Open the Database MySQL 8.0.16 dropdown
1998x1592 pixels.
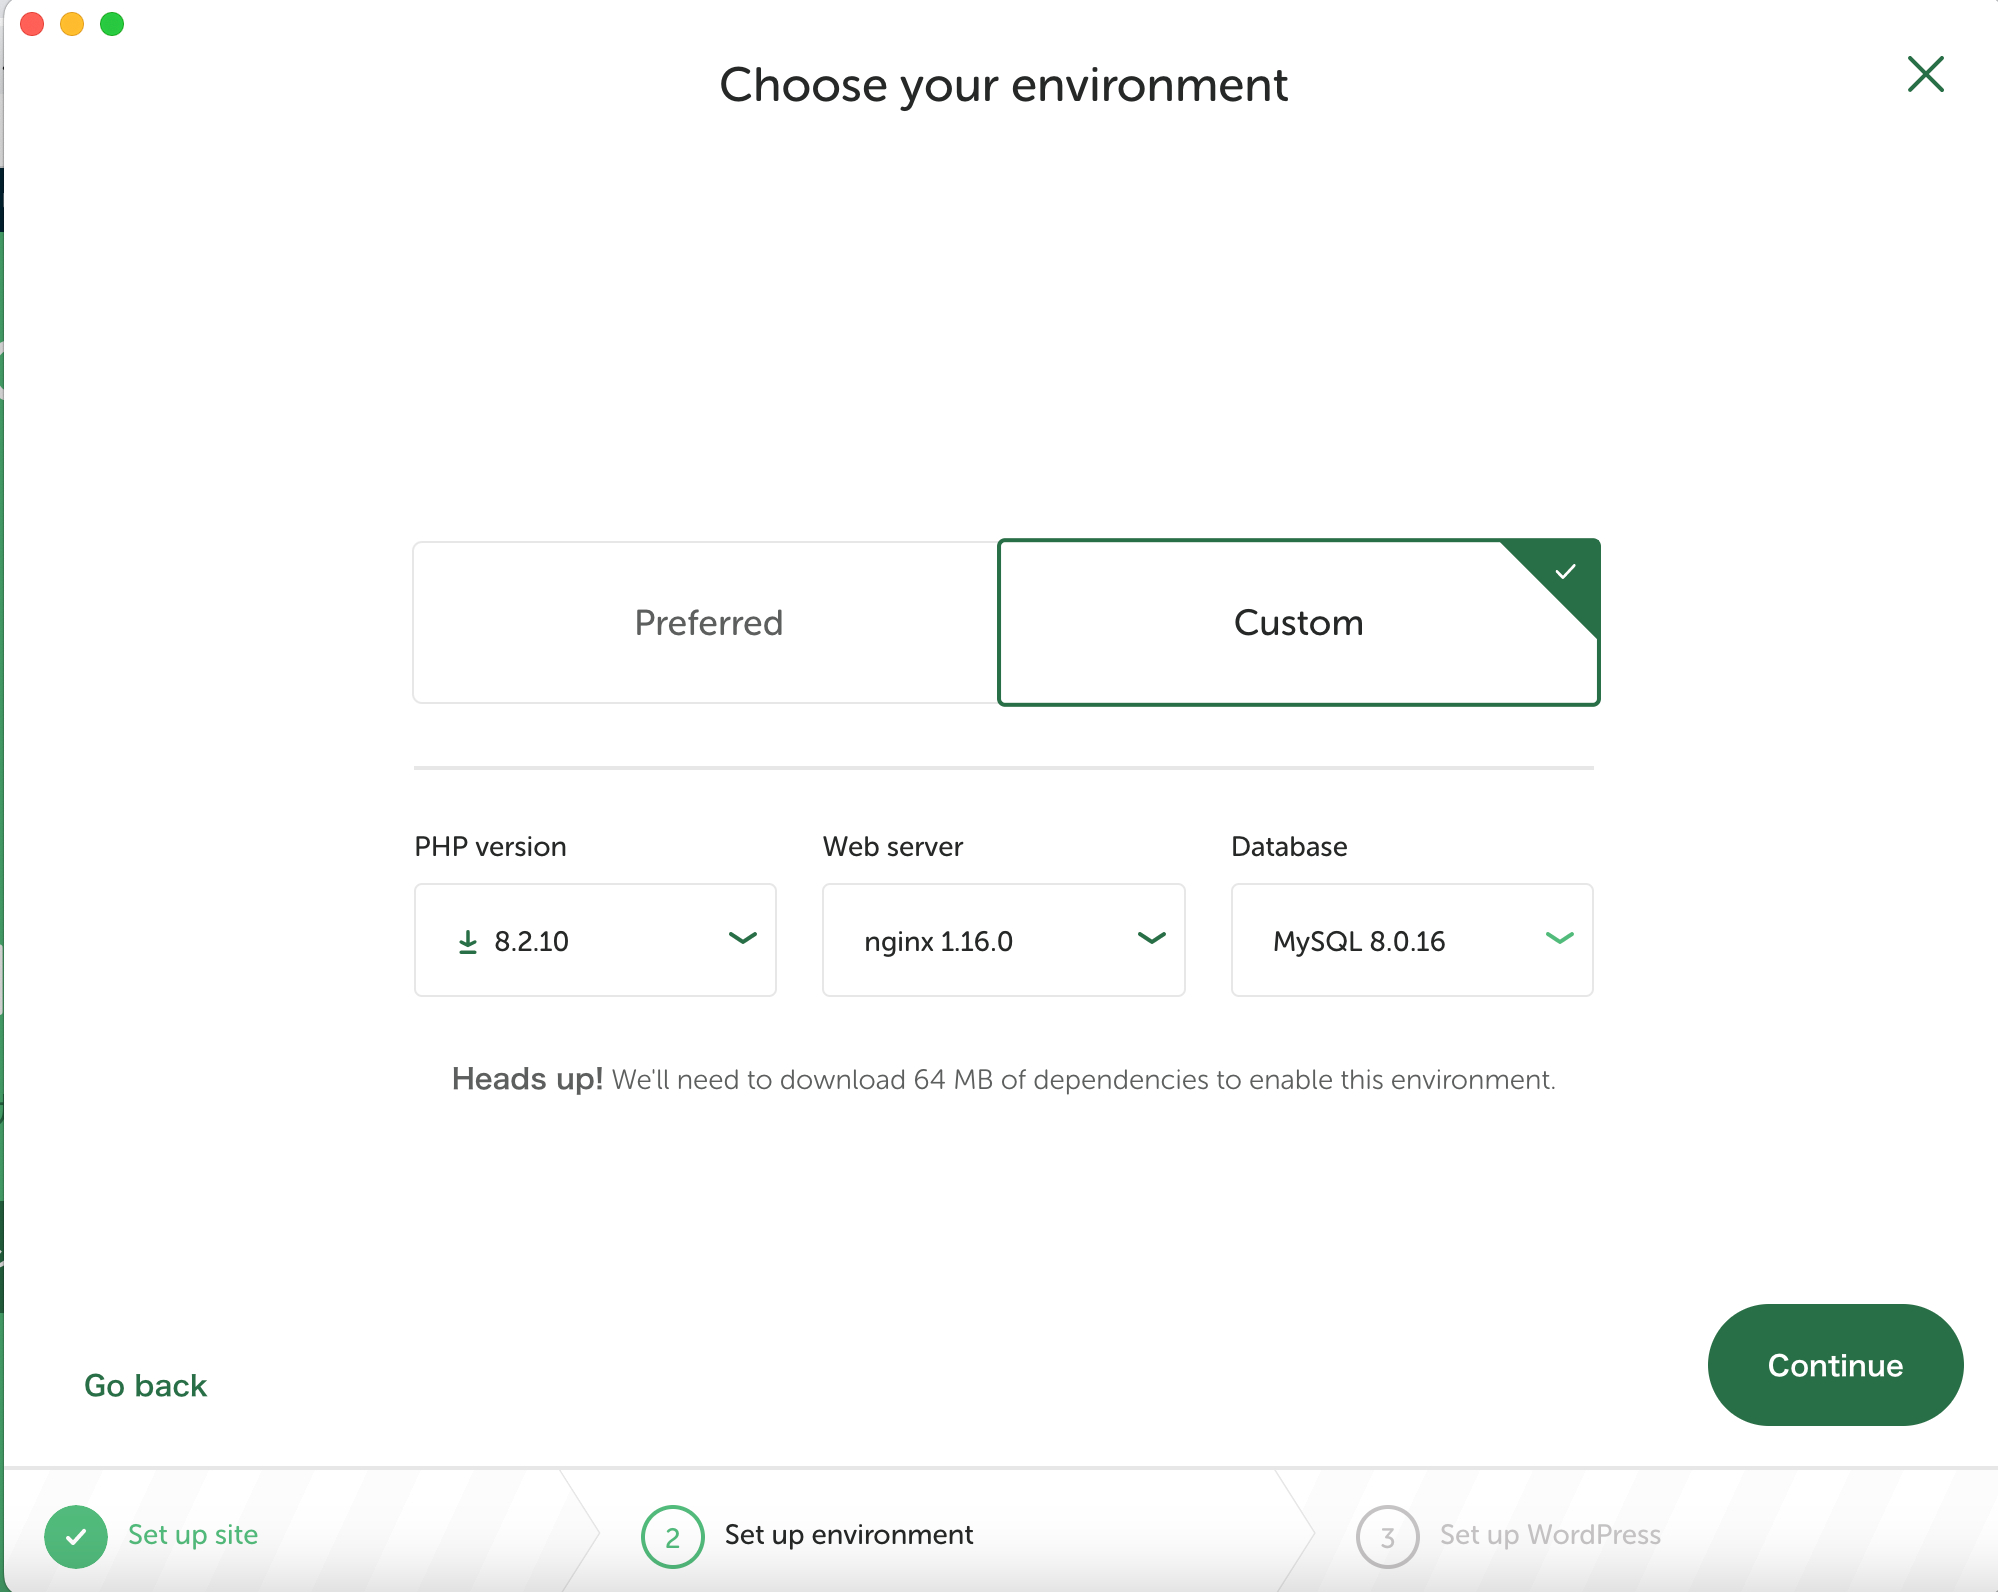1411,940
